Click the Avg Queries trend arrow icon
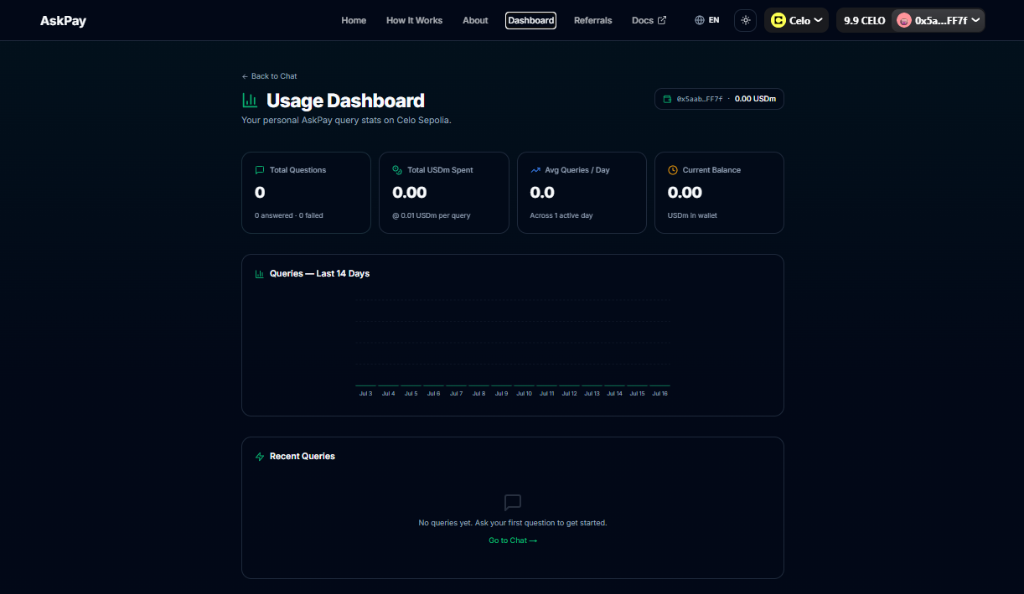 tap(535, 170)
